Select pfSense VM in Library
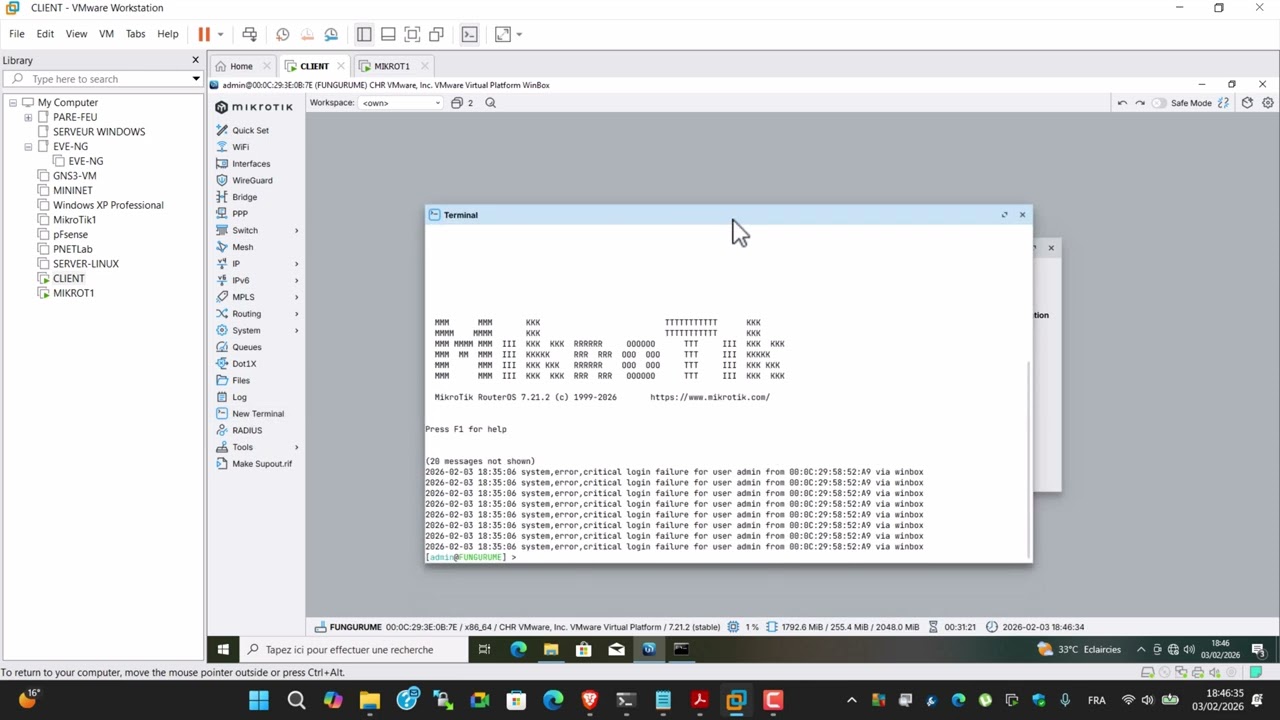The height and width of the screenshot is (720, 1280). tap(70, 234)
